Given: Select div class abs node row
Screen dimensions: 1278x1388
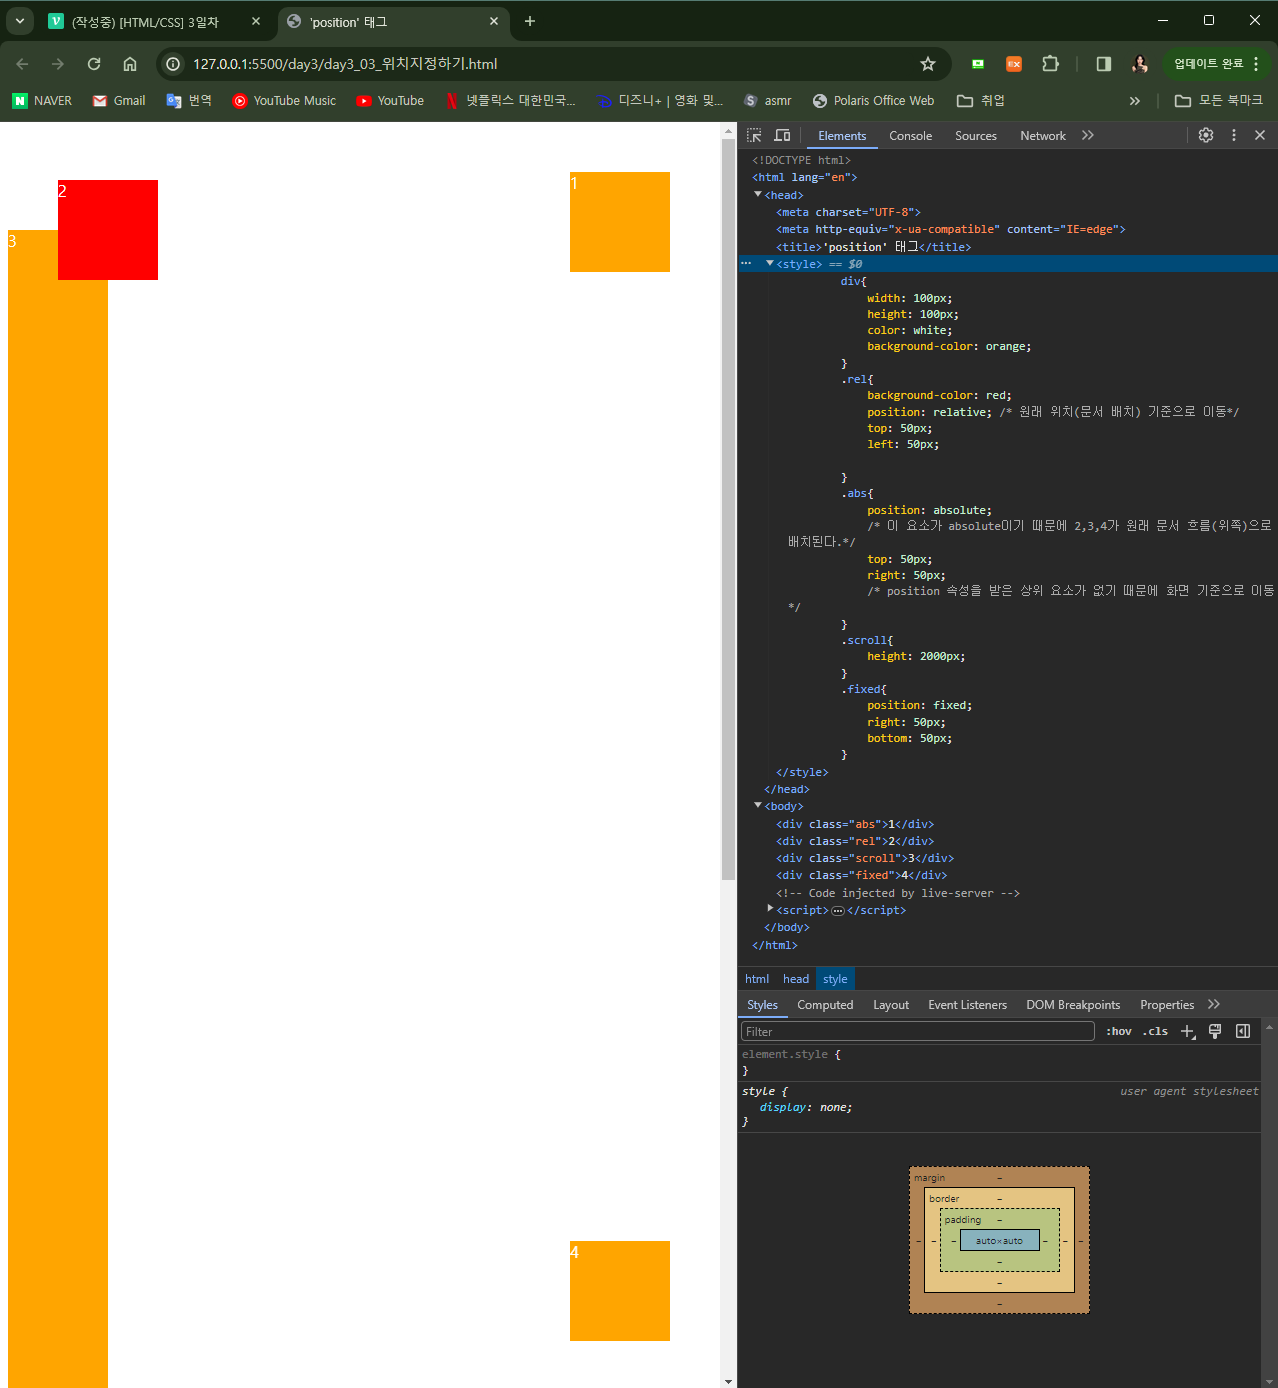Looking at the screenshot, I should pyautogui.click(x=855, y=824).
